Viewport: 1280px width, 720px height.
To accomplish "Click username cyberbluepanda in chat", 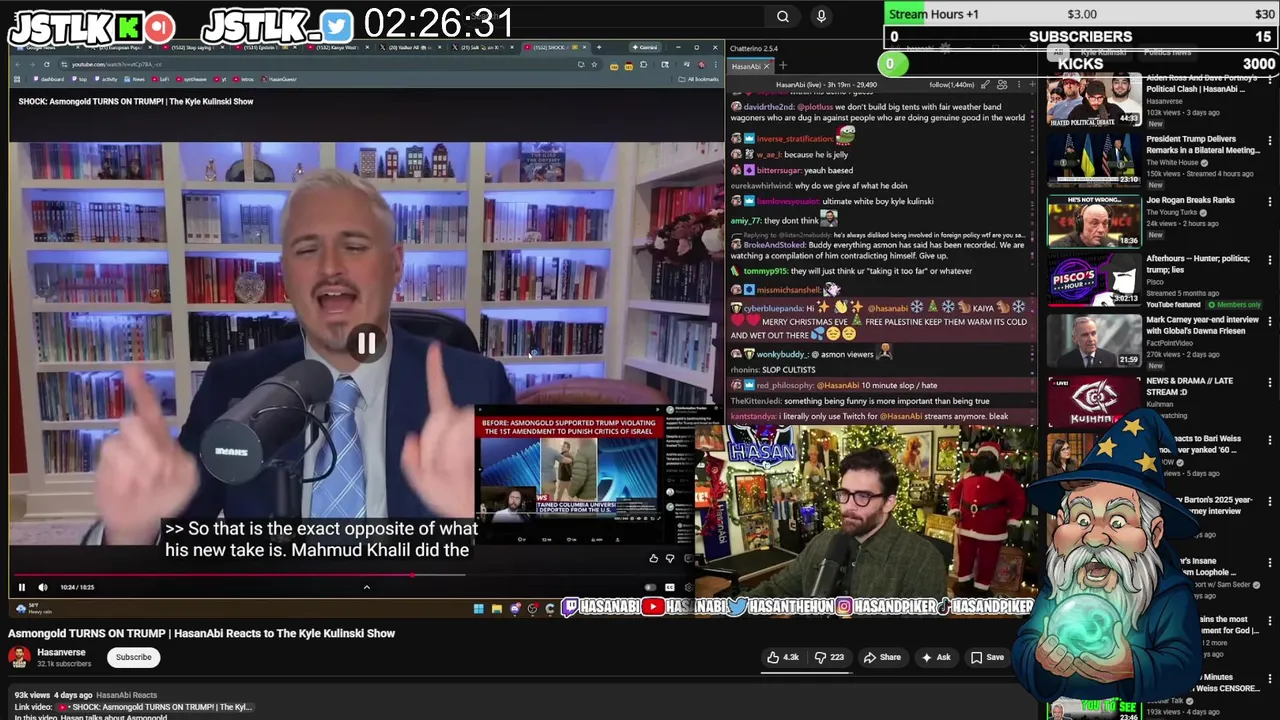I will [775, 308].
